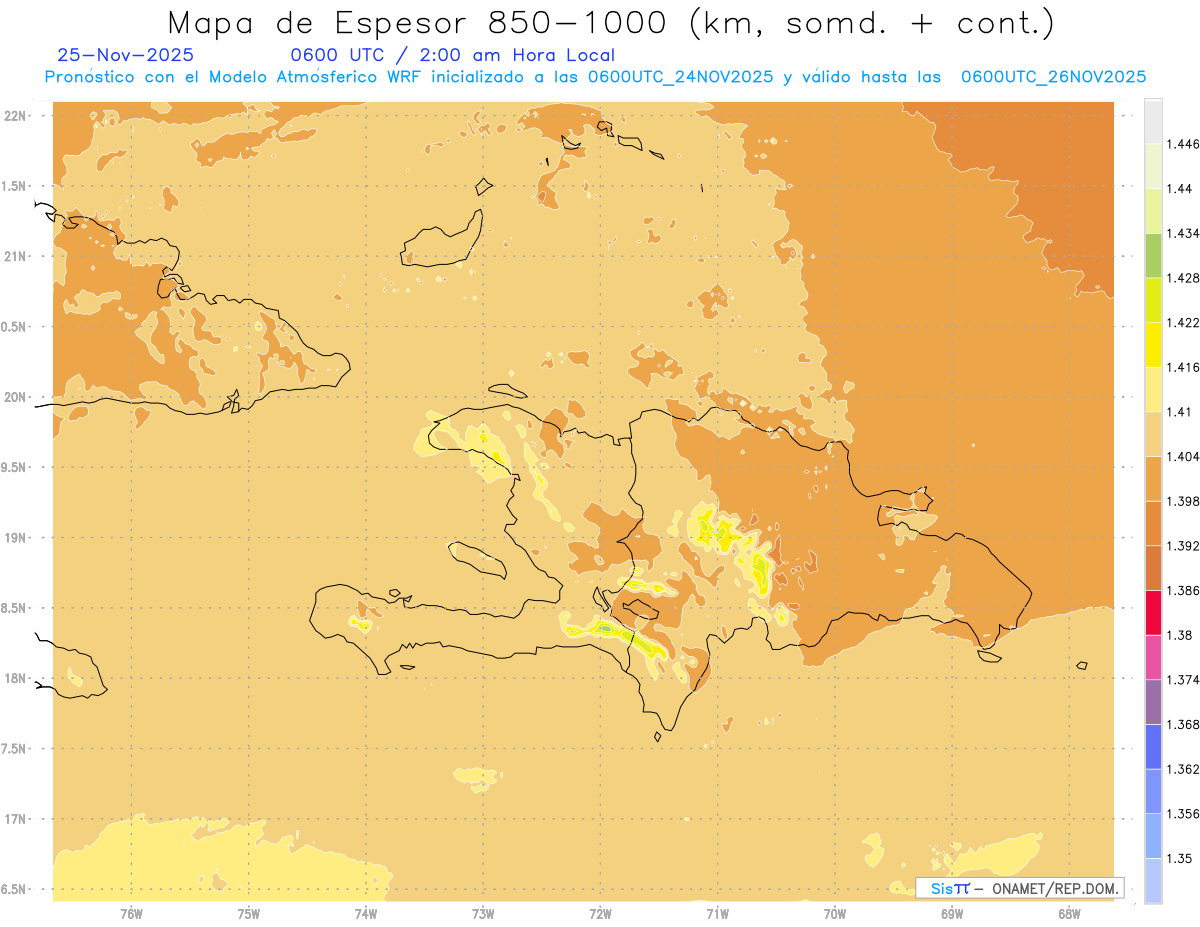This screenshot has width=1200, height=927.
Task: Click the legend value 1.356
Action: pyautogui.click(x=1183, y=814)
